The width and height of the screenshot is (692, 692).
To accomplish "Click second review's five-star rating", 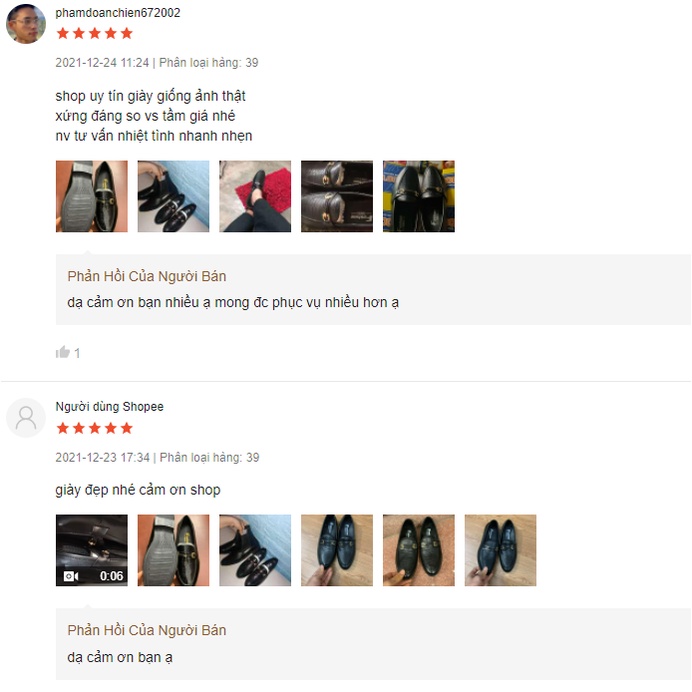I will coord(94,428).
